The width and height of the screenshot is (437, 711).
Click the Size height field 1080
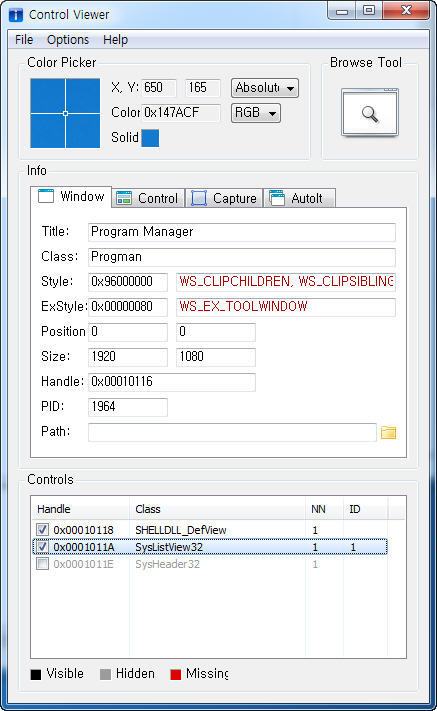216,356
